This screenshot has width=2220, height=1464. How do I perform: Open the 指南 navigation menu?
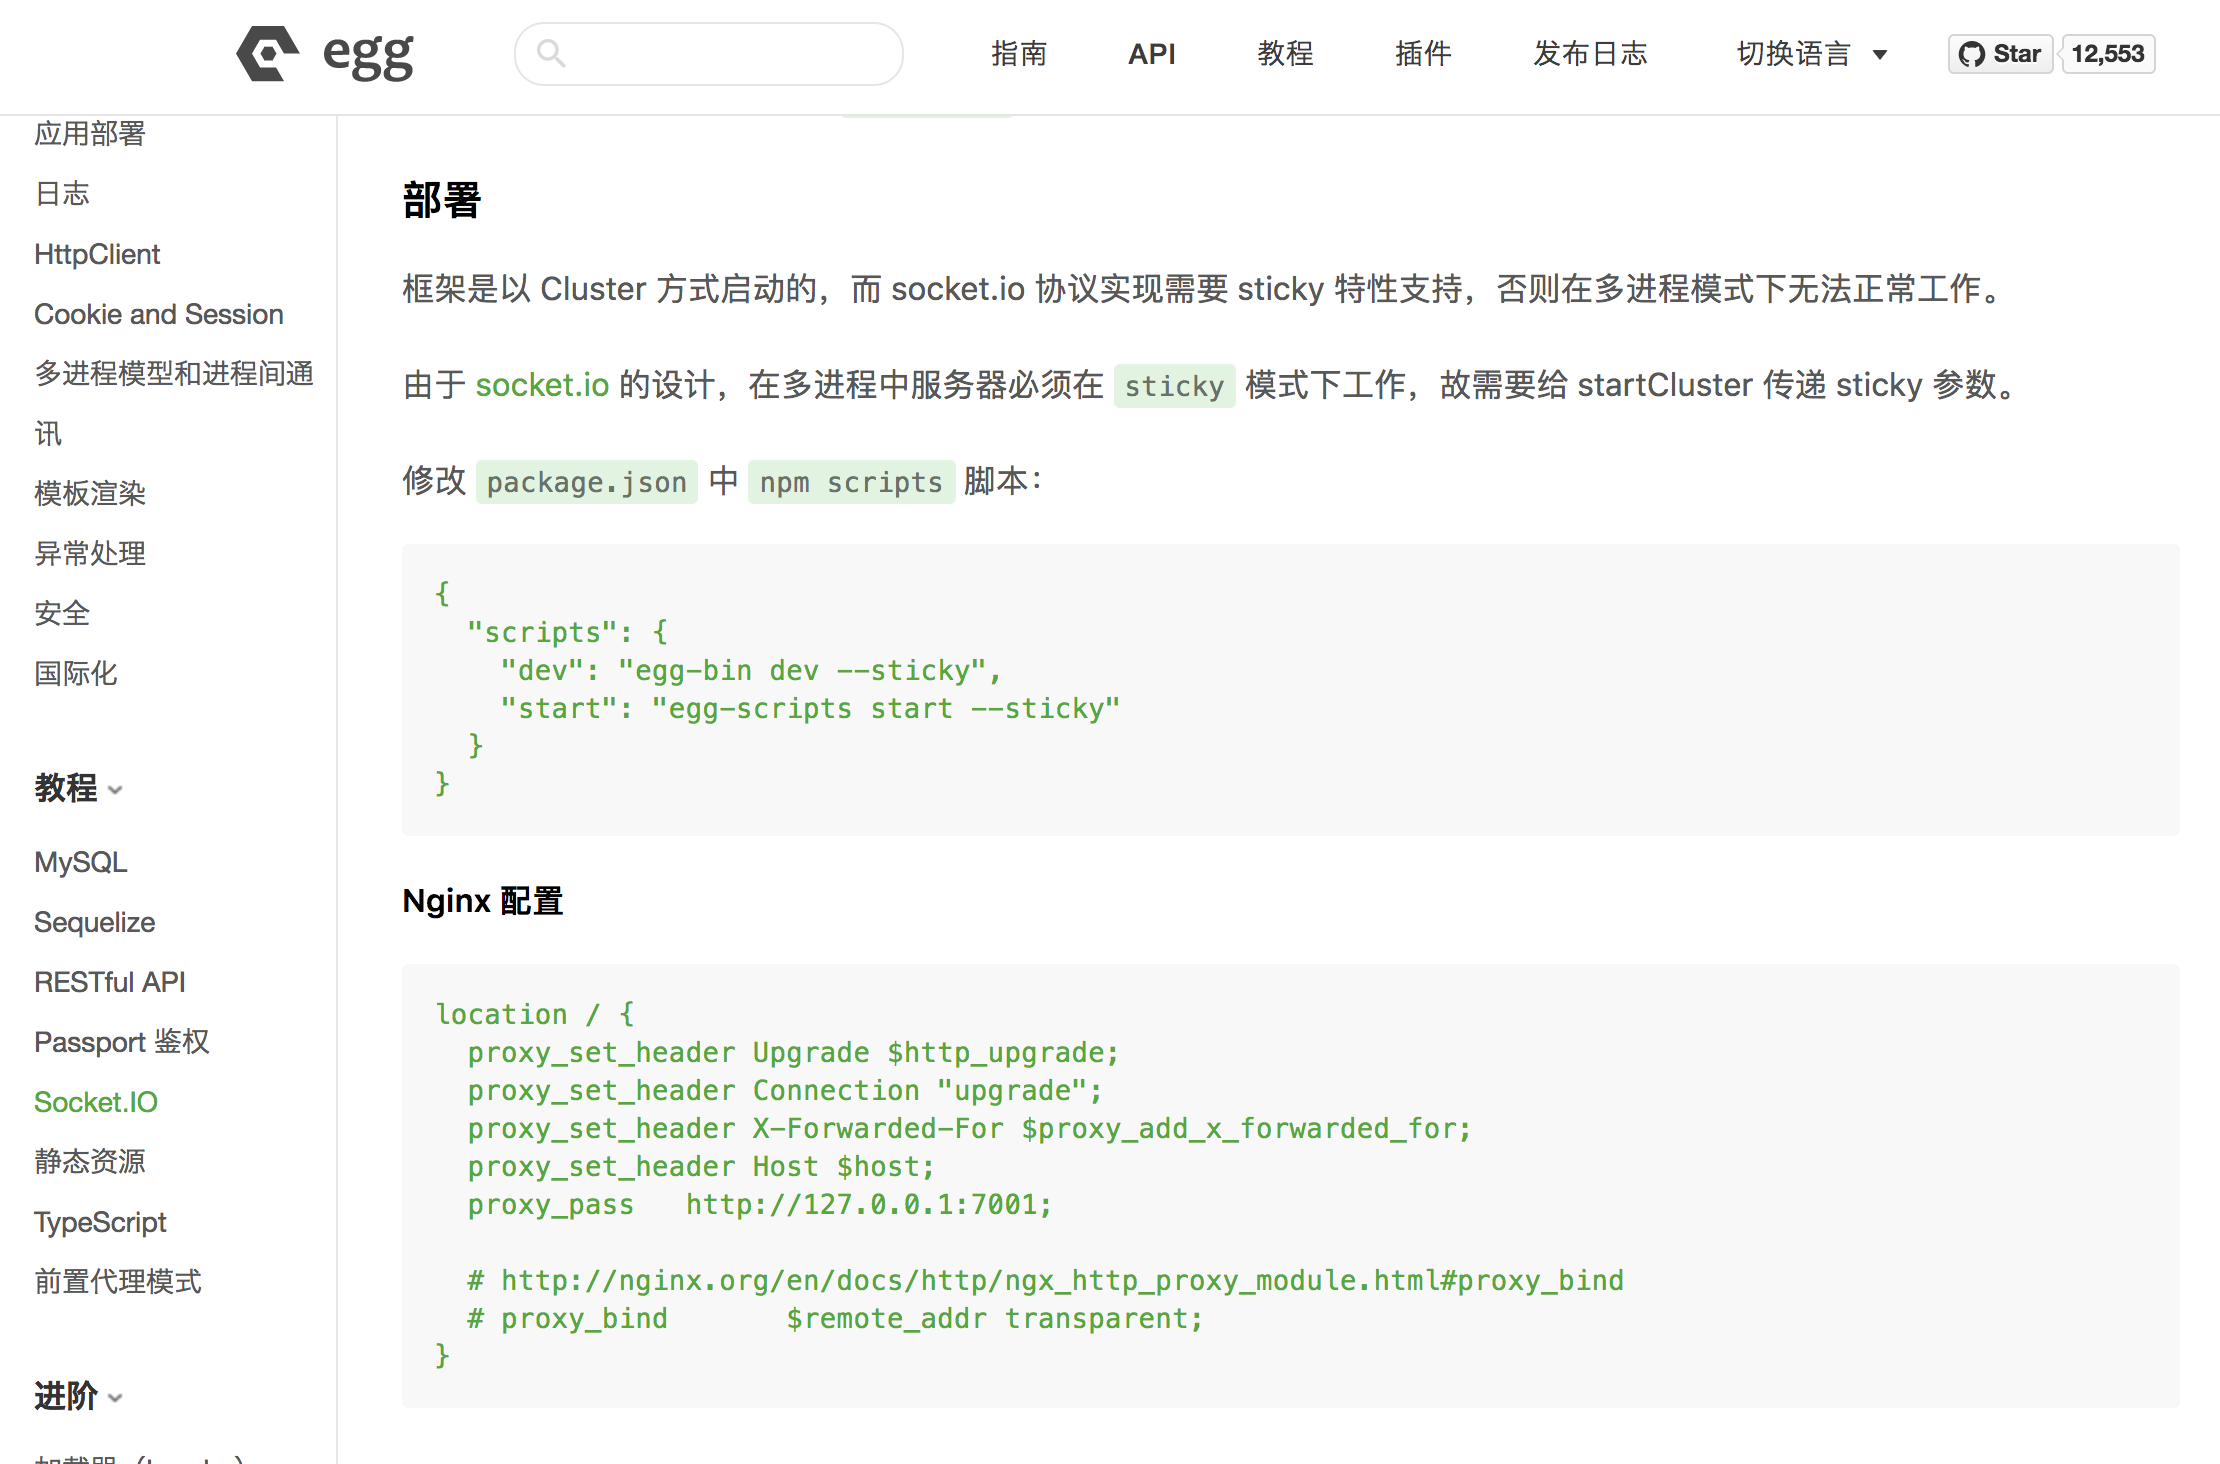click(1019, 55)
